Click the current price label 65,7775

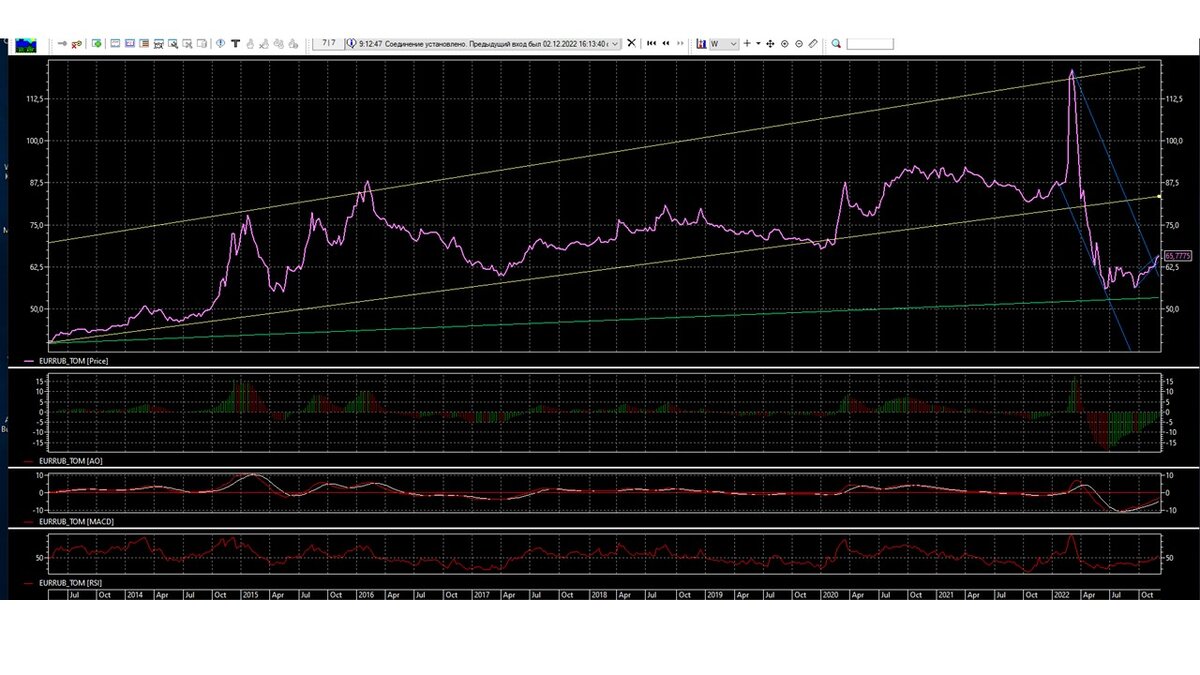pyautogui.click(x=1177, y=256)
